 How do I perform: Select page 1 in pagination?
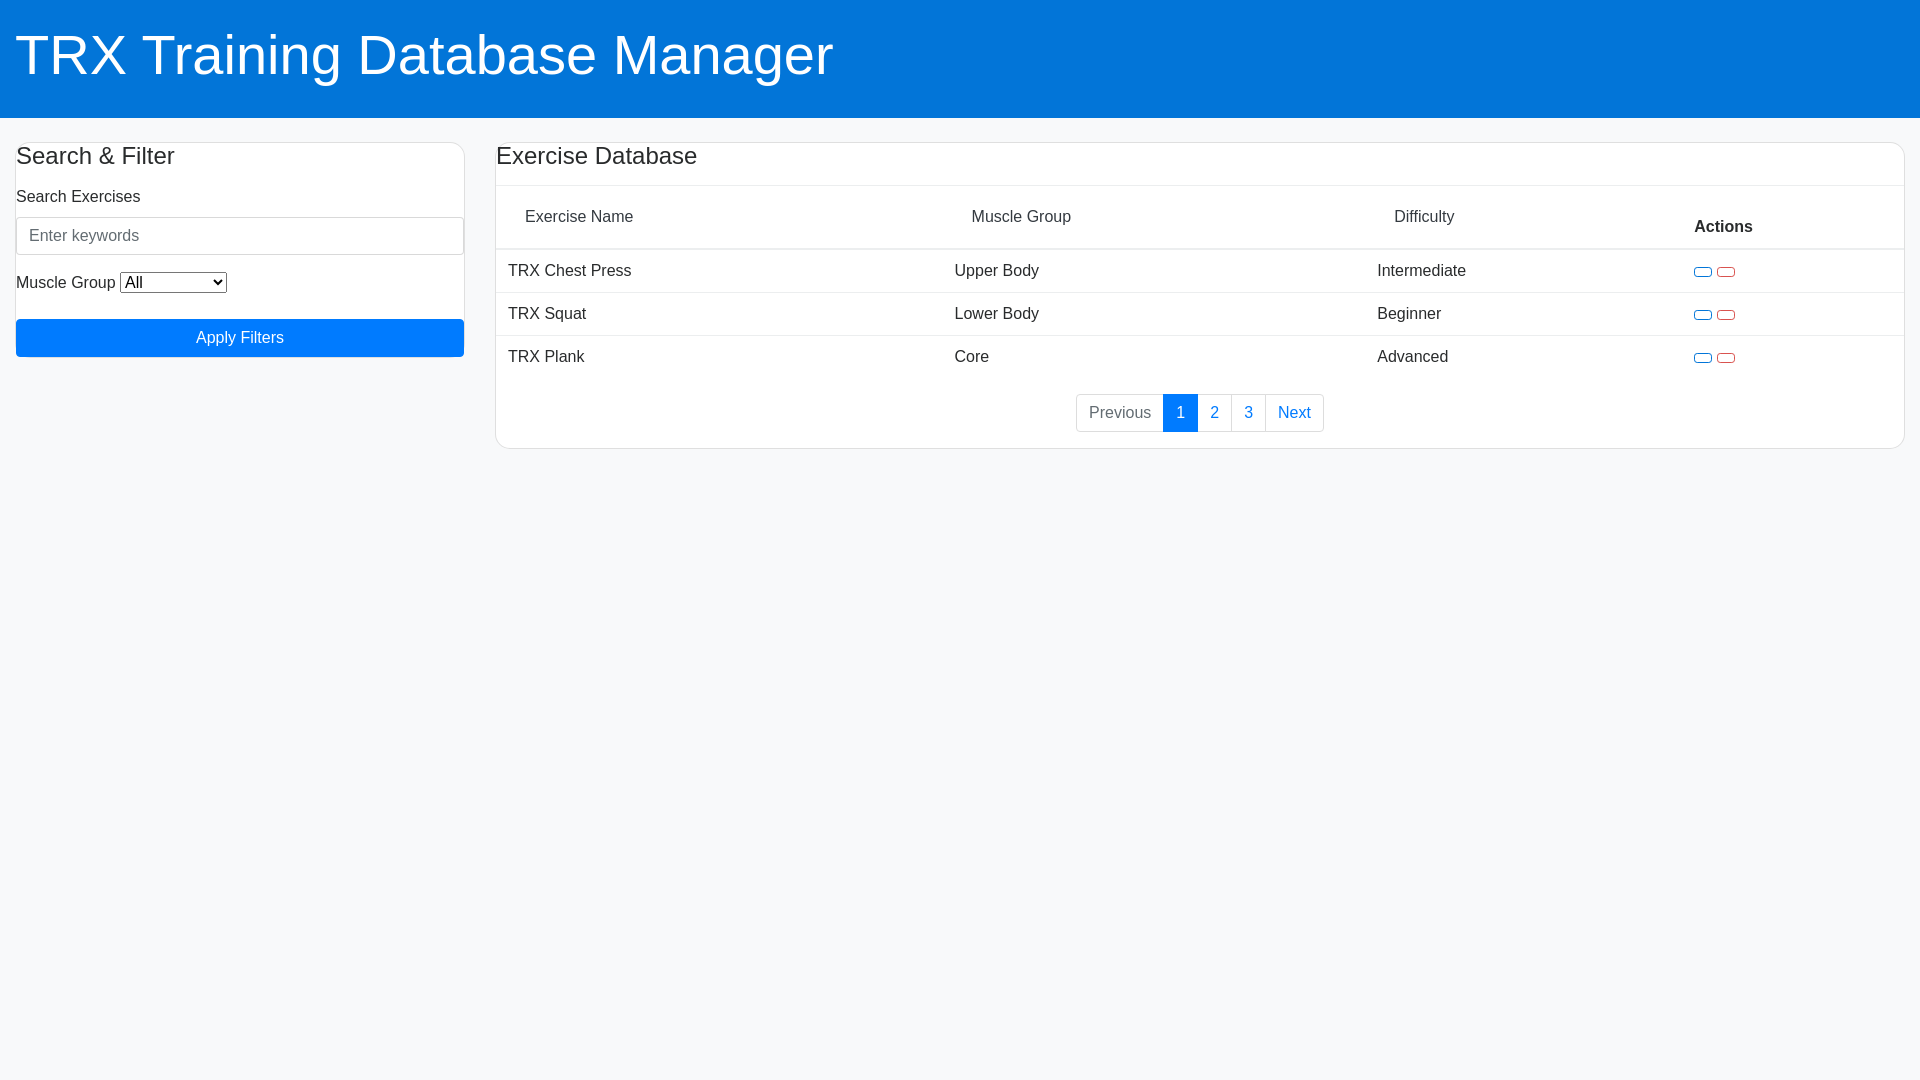point(1180,413)
